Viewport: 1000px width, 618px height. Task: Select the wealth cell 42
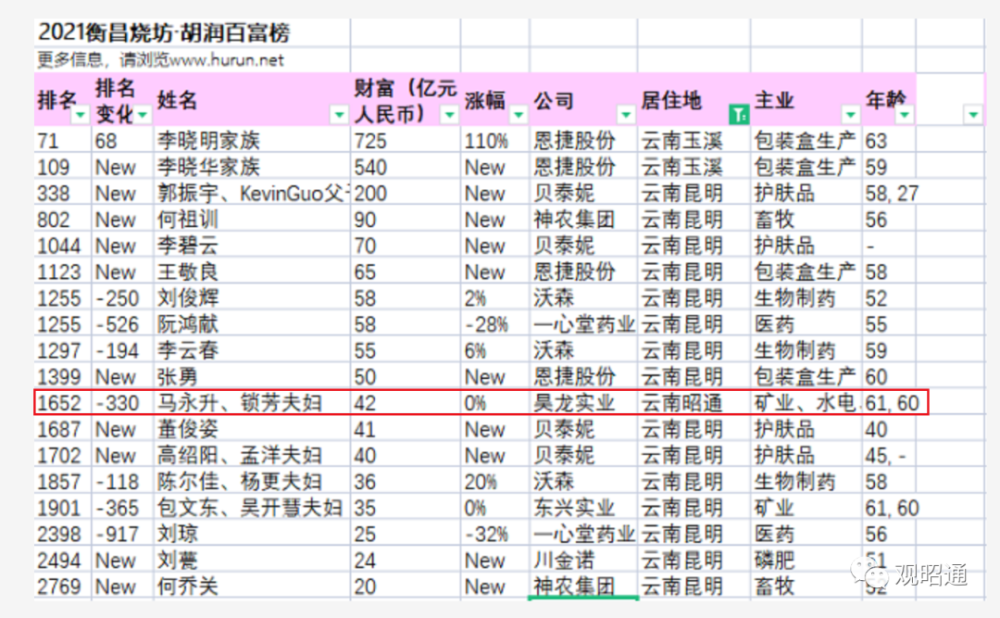coord(406,402)
